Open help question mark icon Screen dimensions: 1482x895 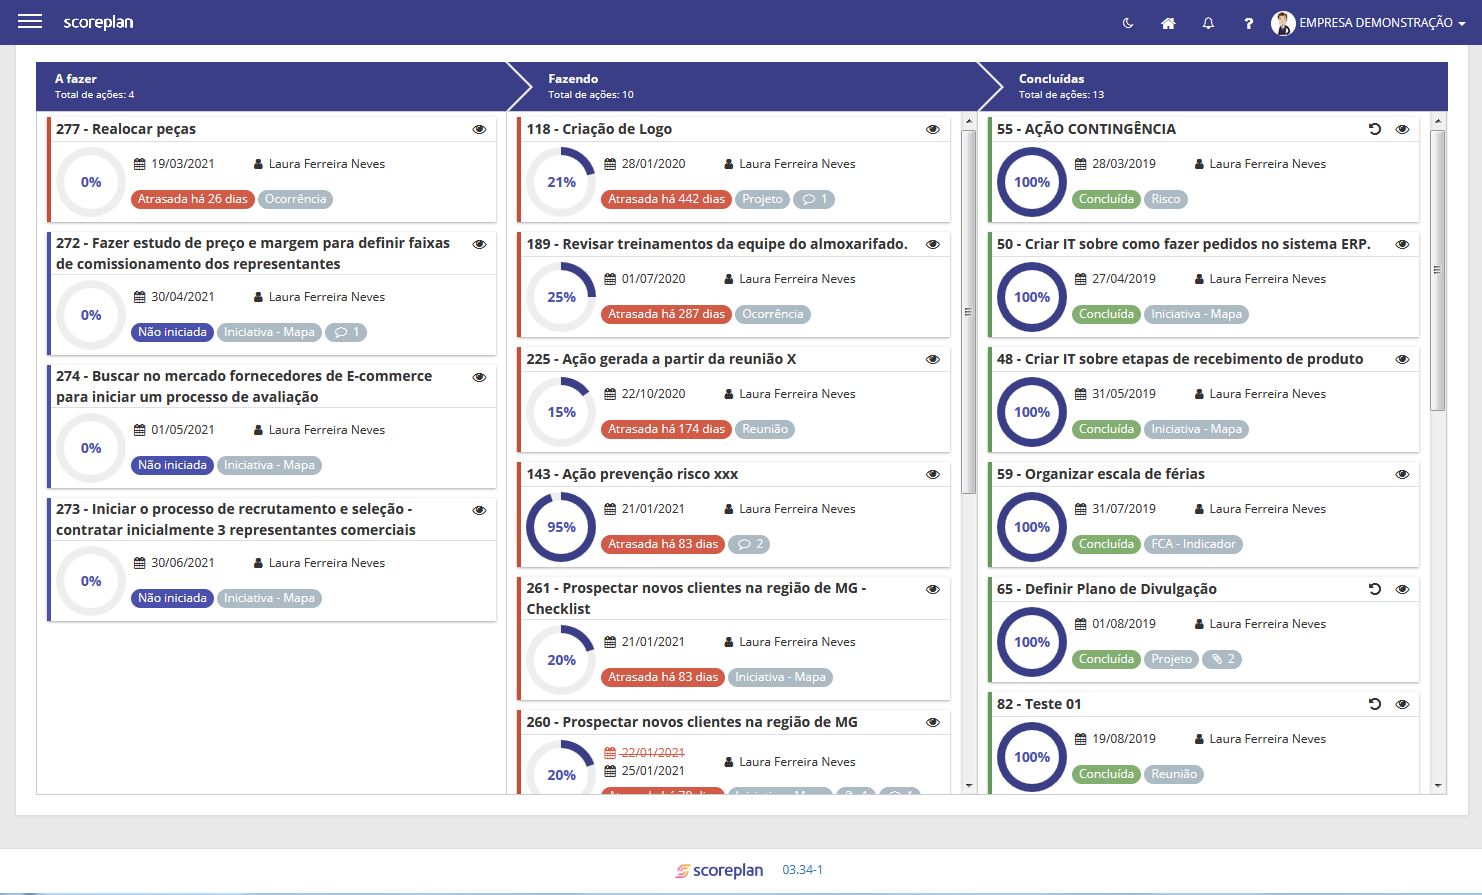[x=1248, y=23]
